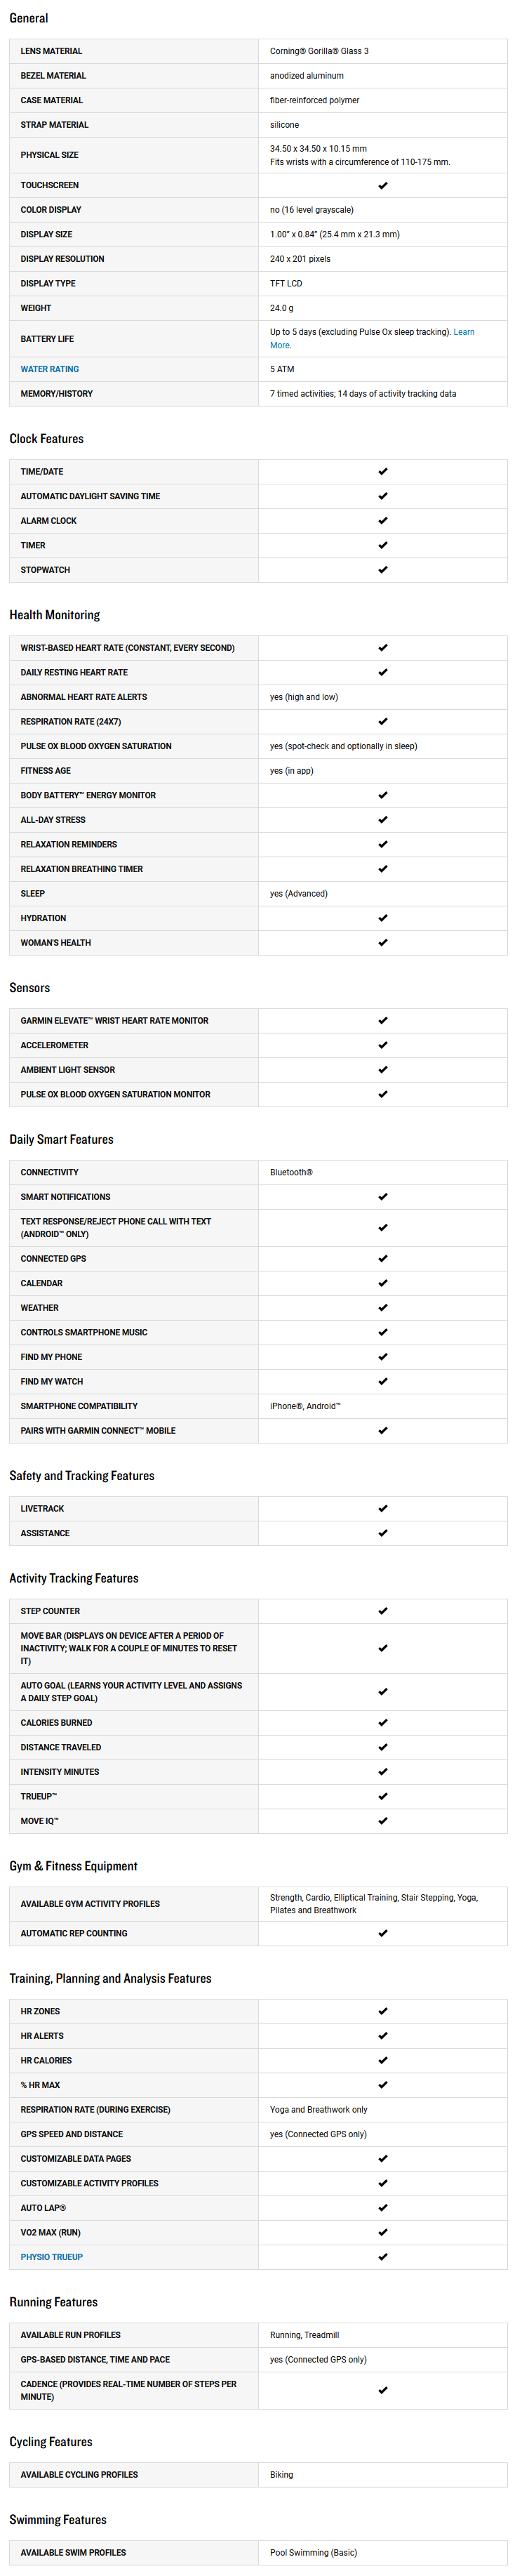
Task: Click the Automatic Rep Counting checkmark
Action: click(x=382, y=1934)
